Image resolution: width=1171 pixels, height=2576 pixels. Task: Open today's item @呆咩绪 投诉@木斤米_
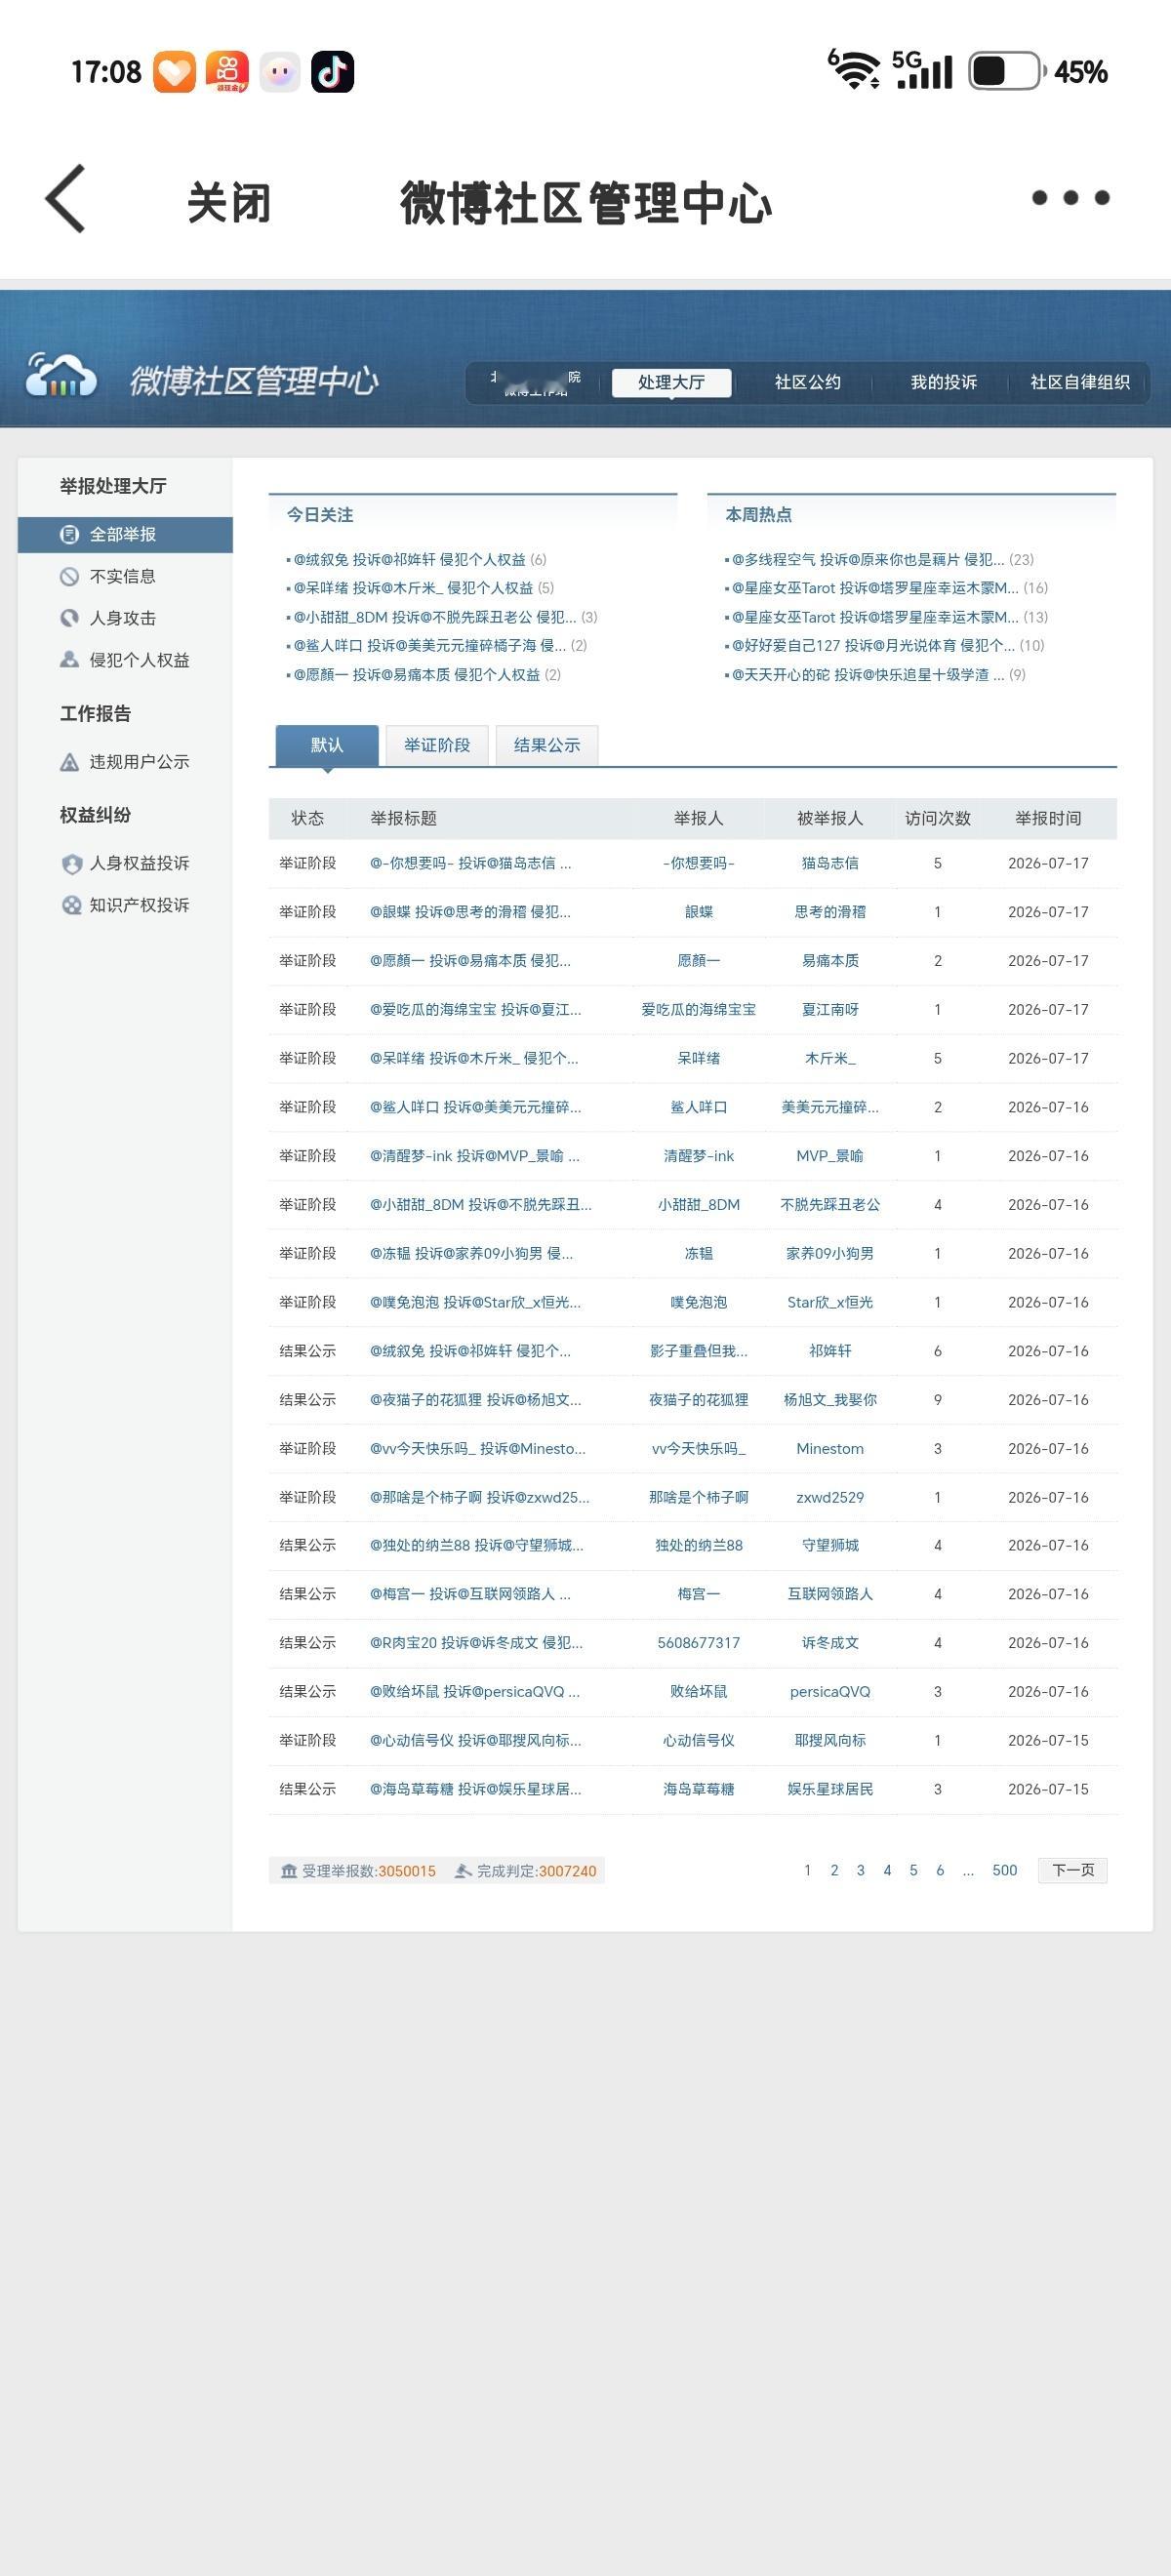tap(413, 588)
